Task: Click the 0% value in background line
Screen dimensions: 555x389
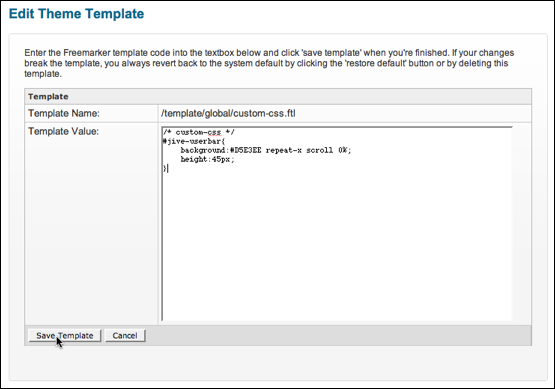Action: [344, 150]
